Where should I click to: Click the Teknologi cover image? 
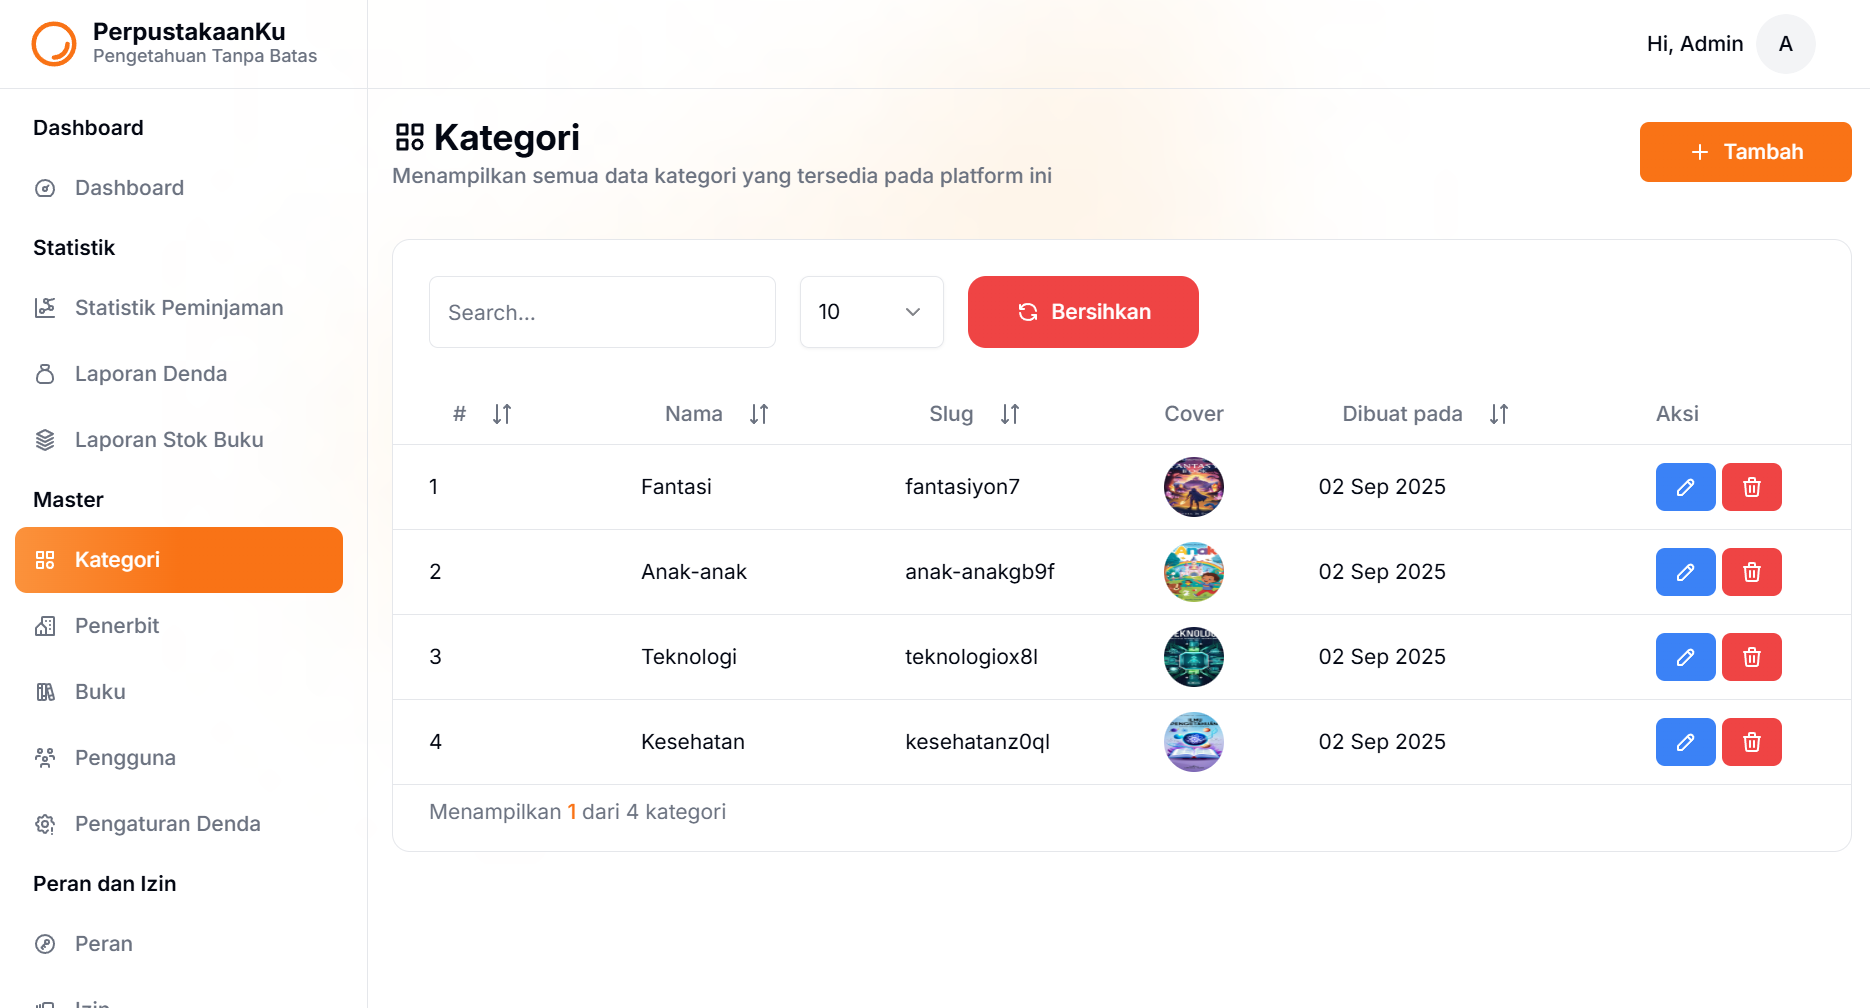1194,657
